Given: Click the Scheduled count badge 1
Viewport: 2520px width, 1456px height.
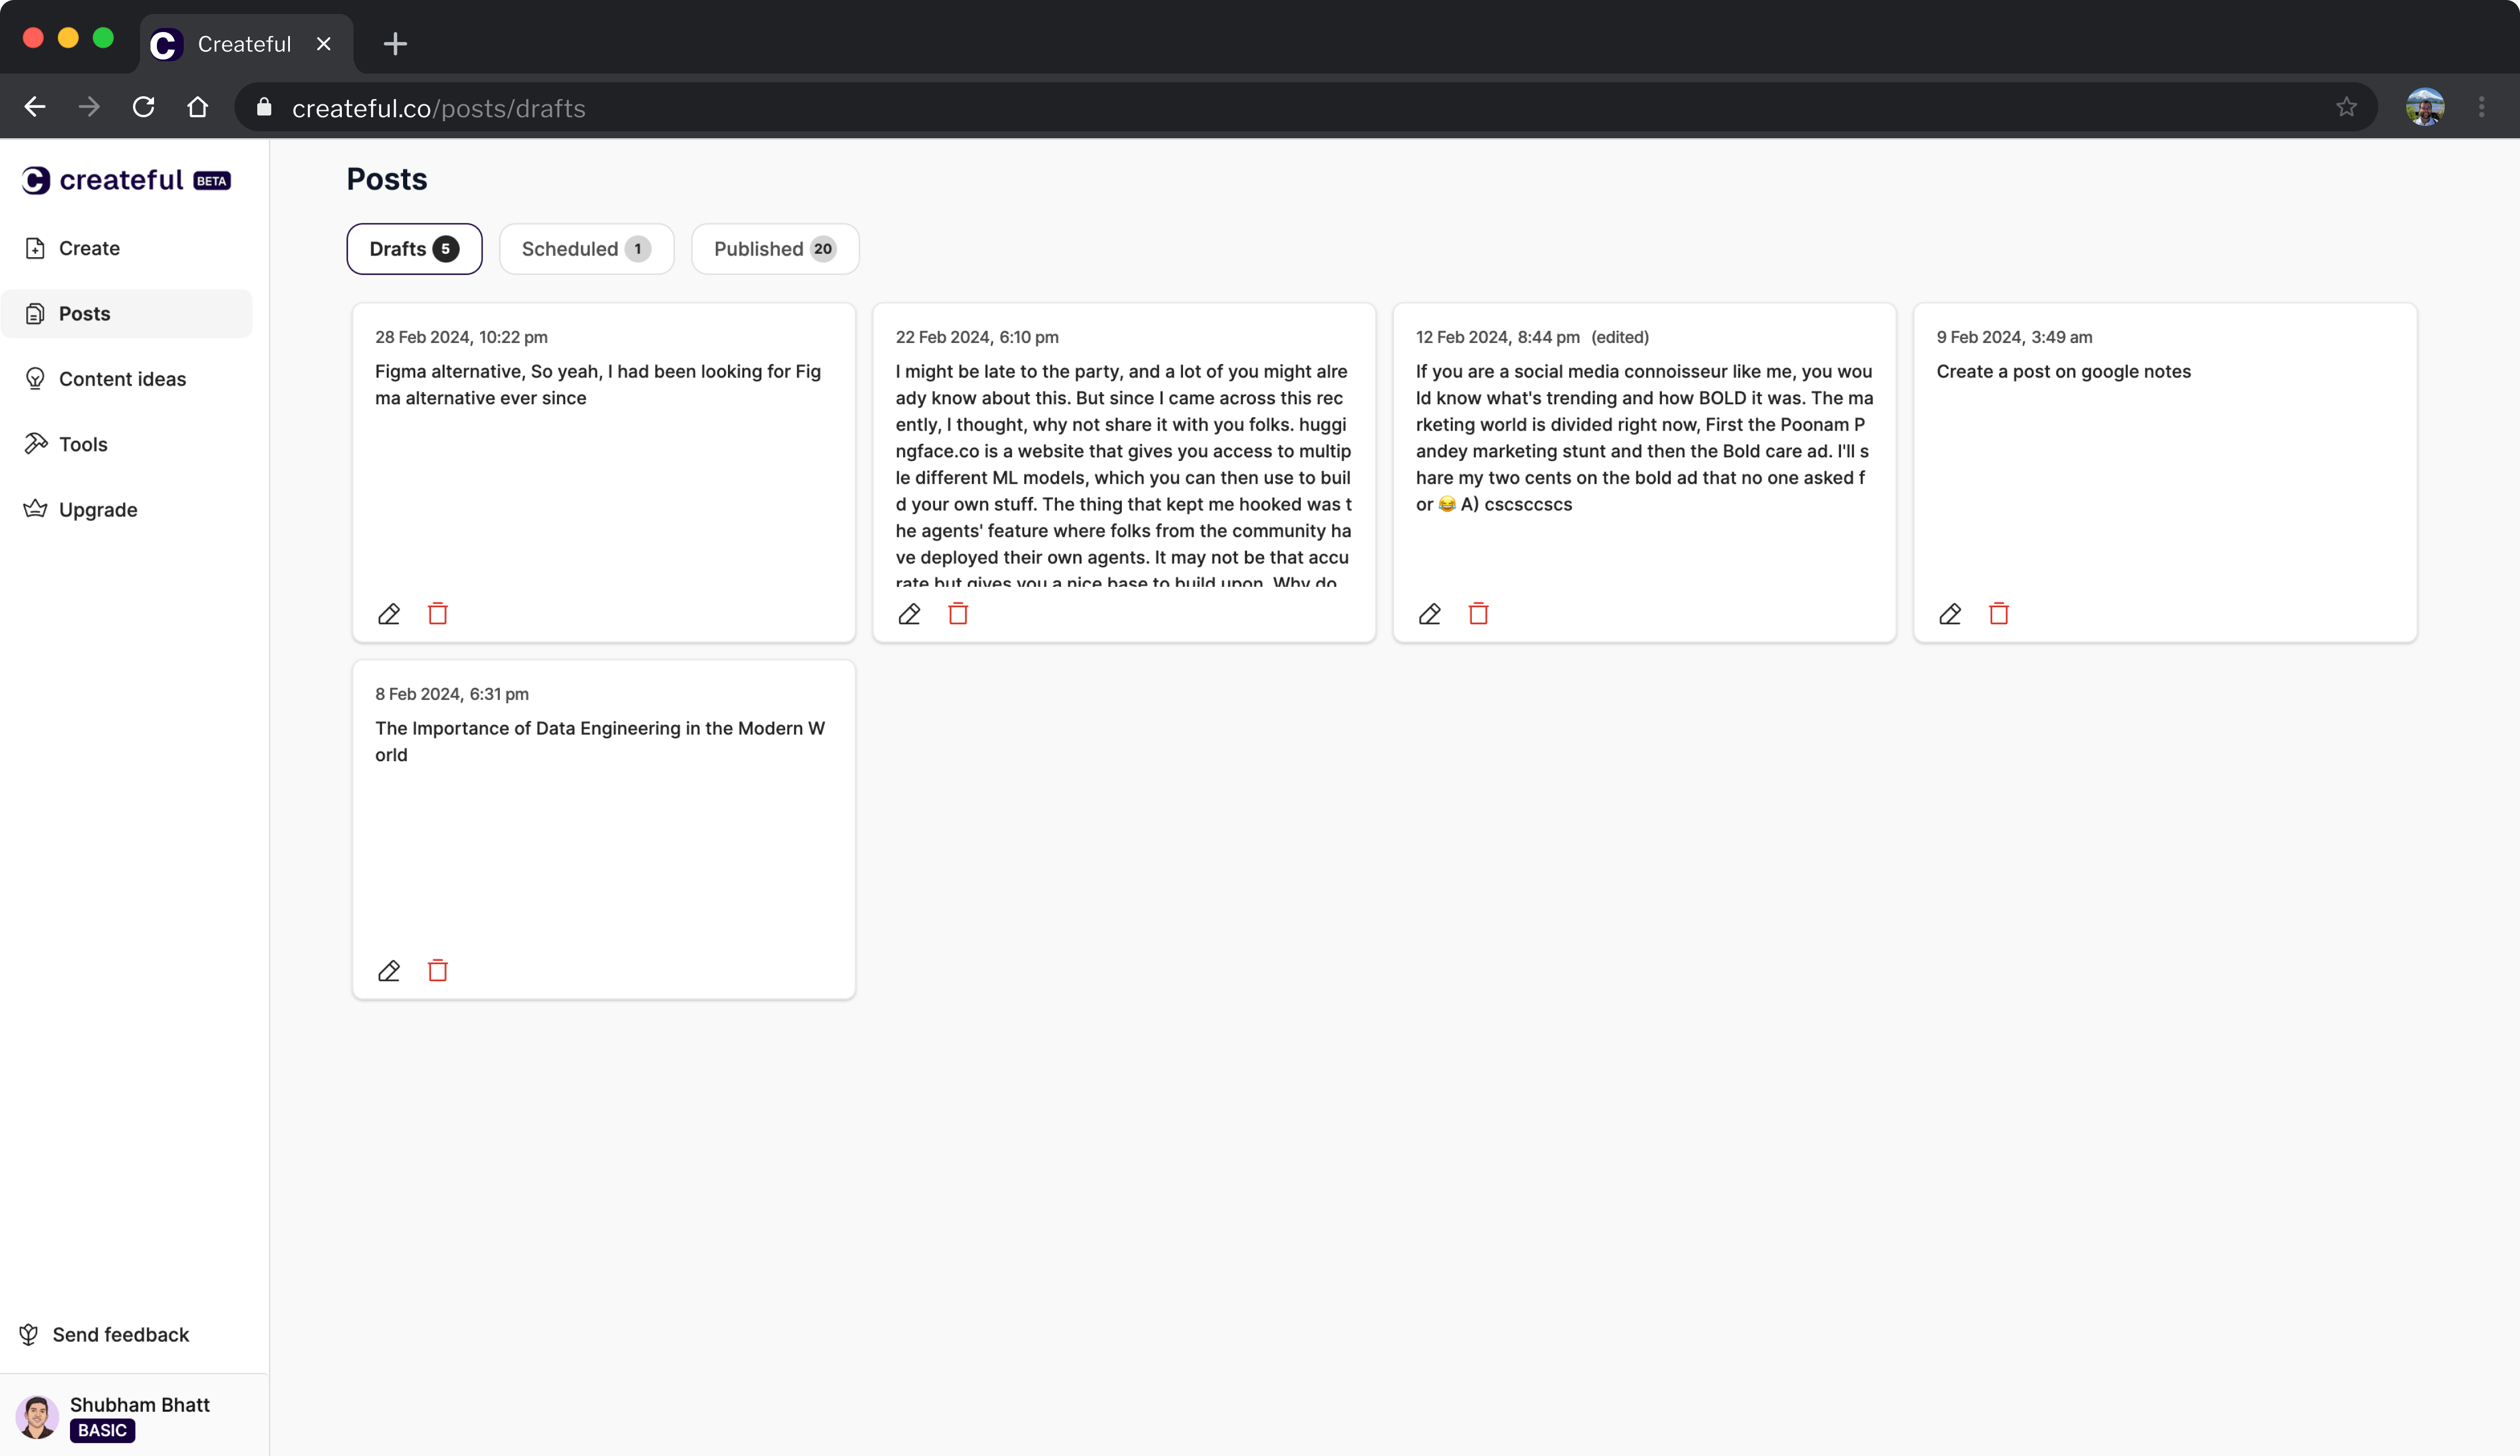Looking at the screenshot, I should 637,249.
